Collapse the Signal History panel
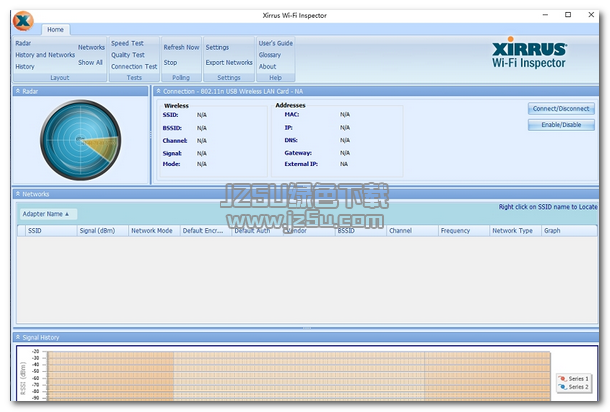The width and height of the screenshot is (610, 412). click(x=18, y=337)
